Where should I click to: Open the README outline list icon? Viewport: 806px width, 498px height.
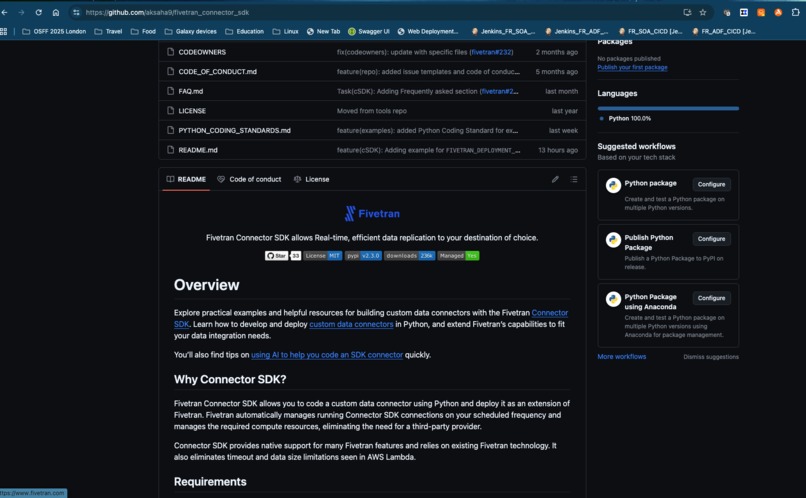[574, 179]
